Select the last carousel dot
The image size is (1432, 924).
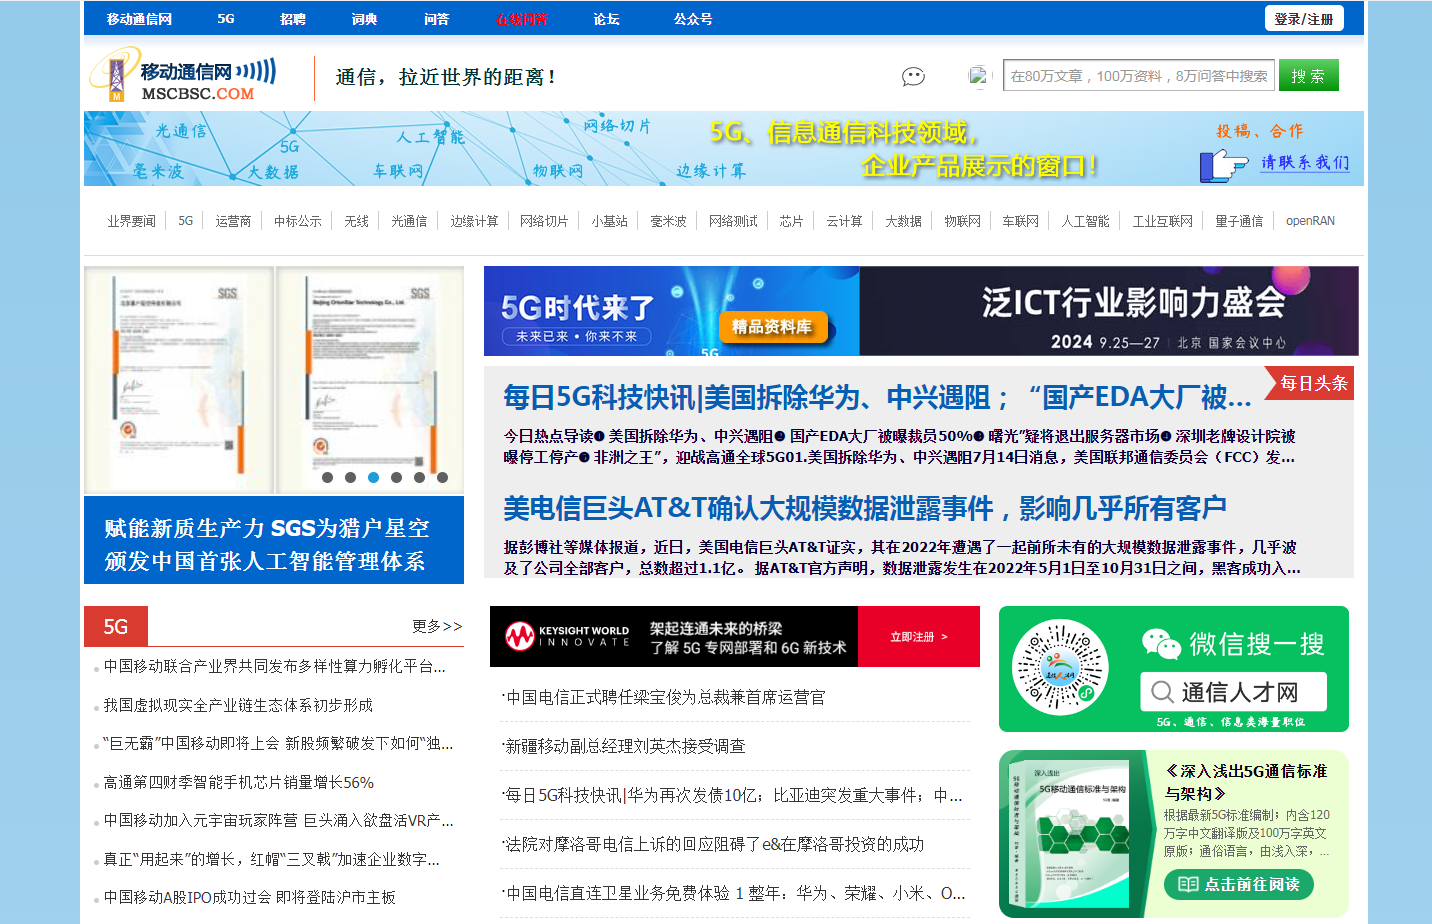coord(442,477)
